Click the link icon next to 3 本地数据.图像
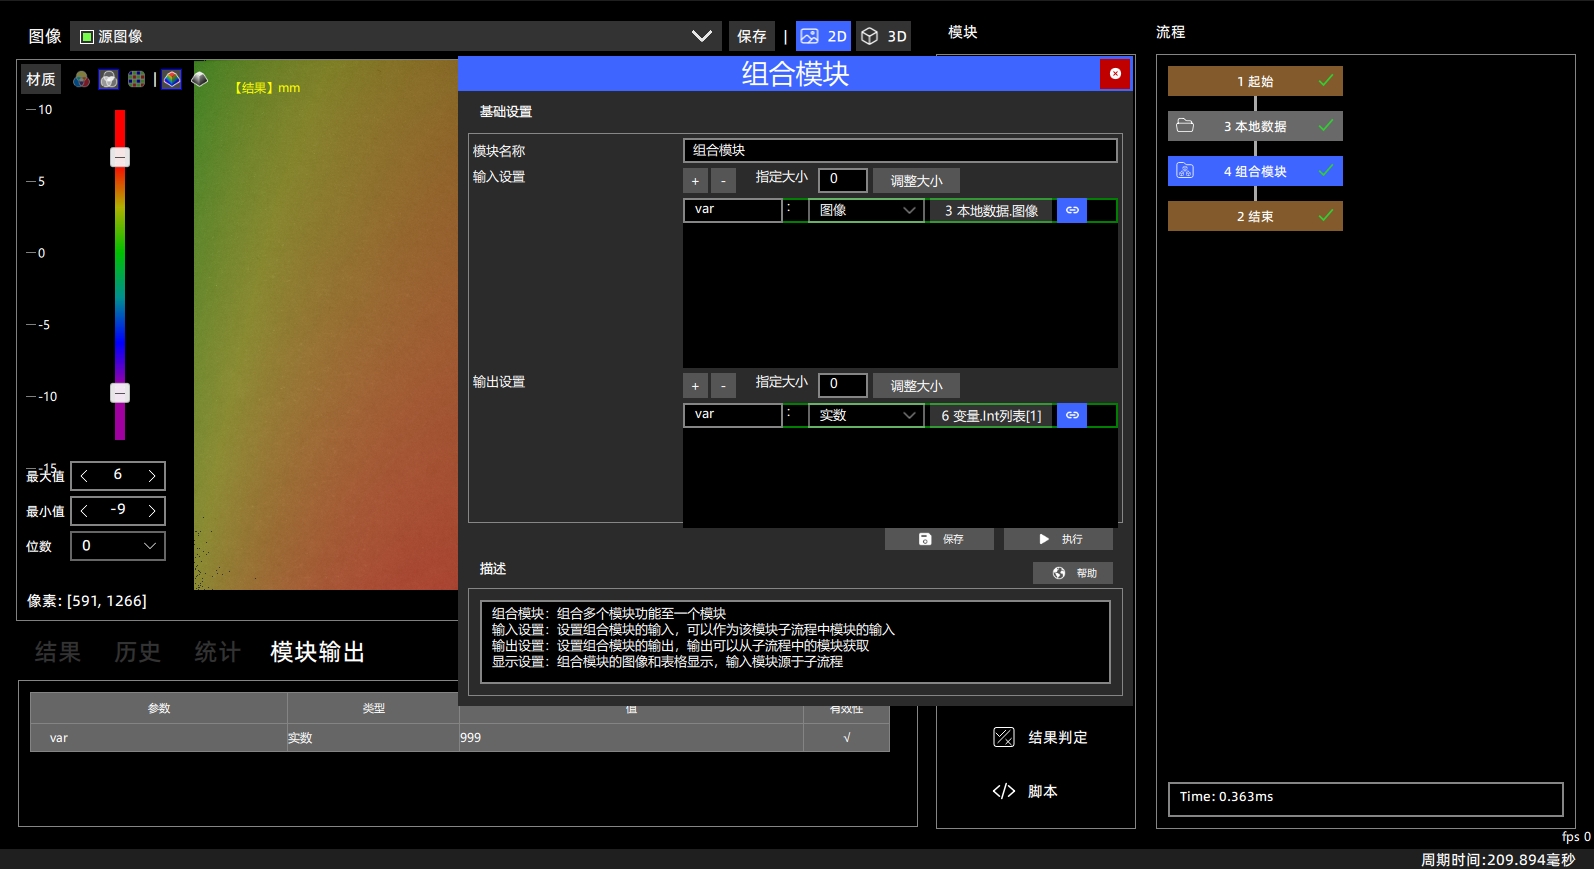 [x=1072, y=210]
